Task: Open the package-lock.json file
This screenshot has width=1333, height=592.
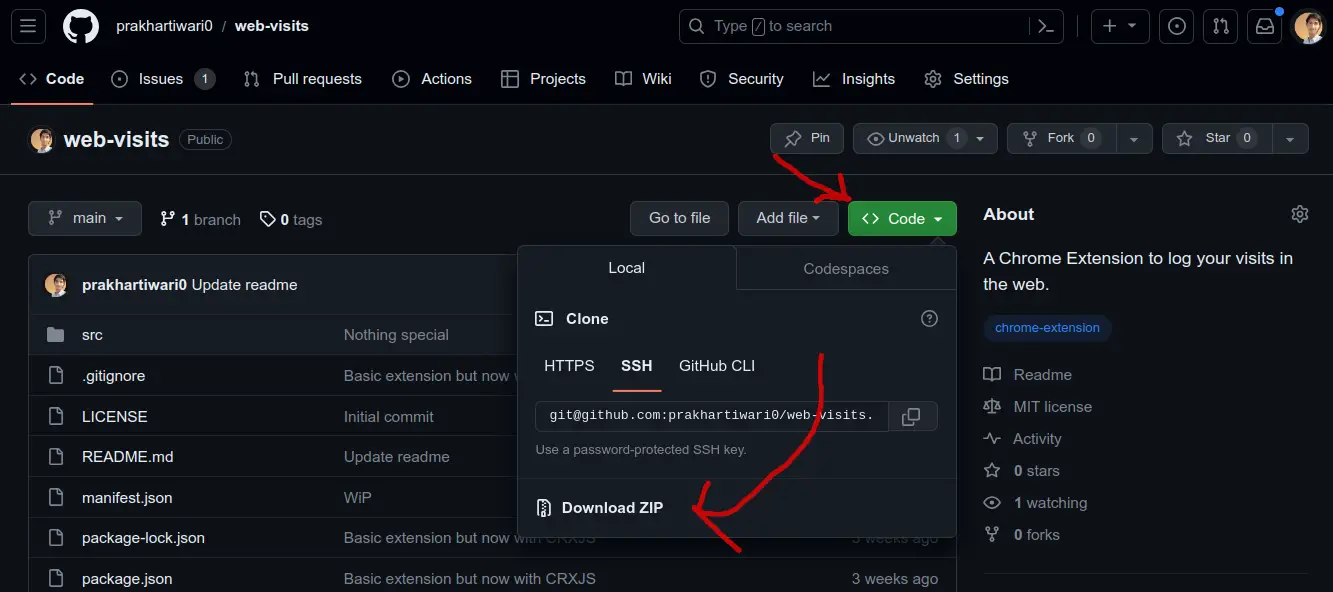Action: point(143,538)
